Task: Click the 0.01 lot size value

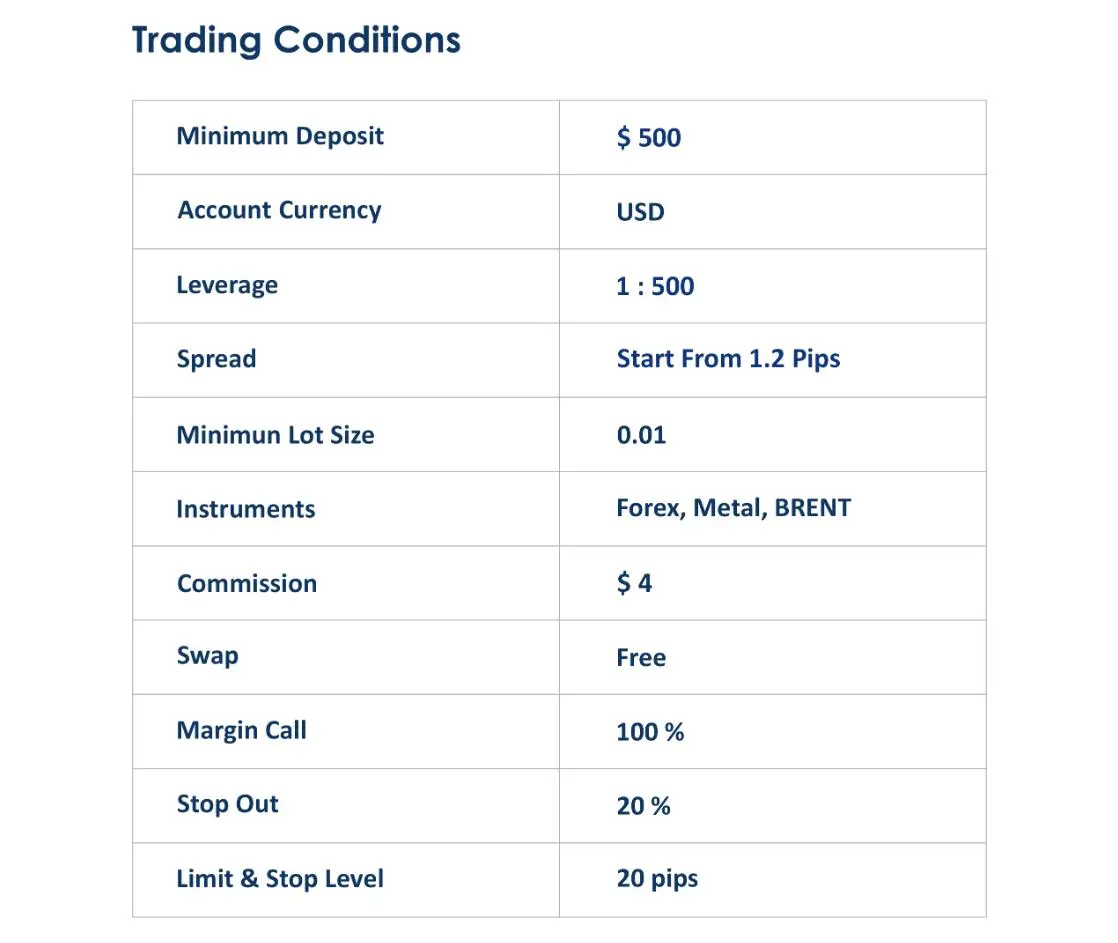Action: pyautogui.click(x=641, y=435)
